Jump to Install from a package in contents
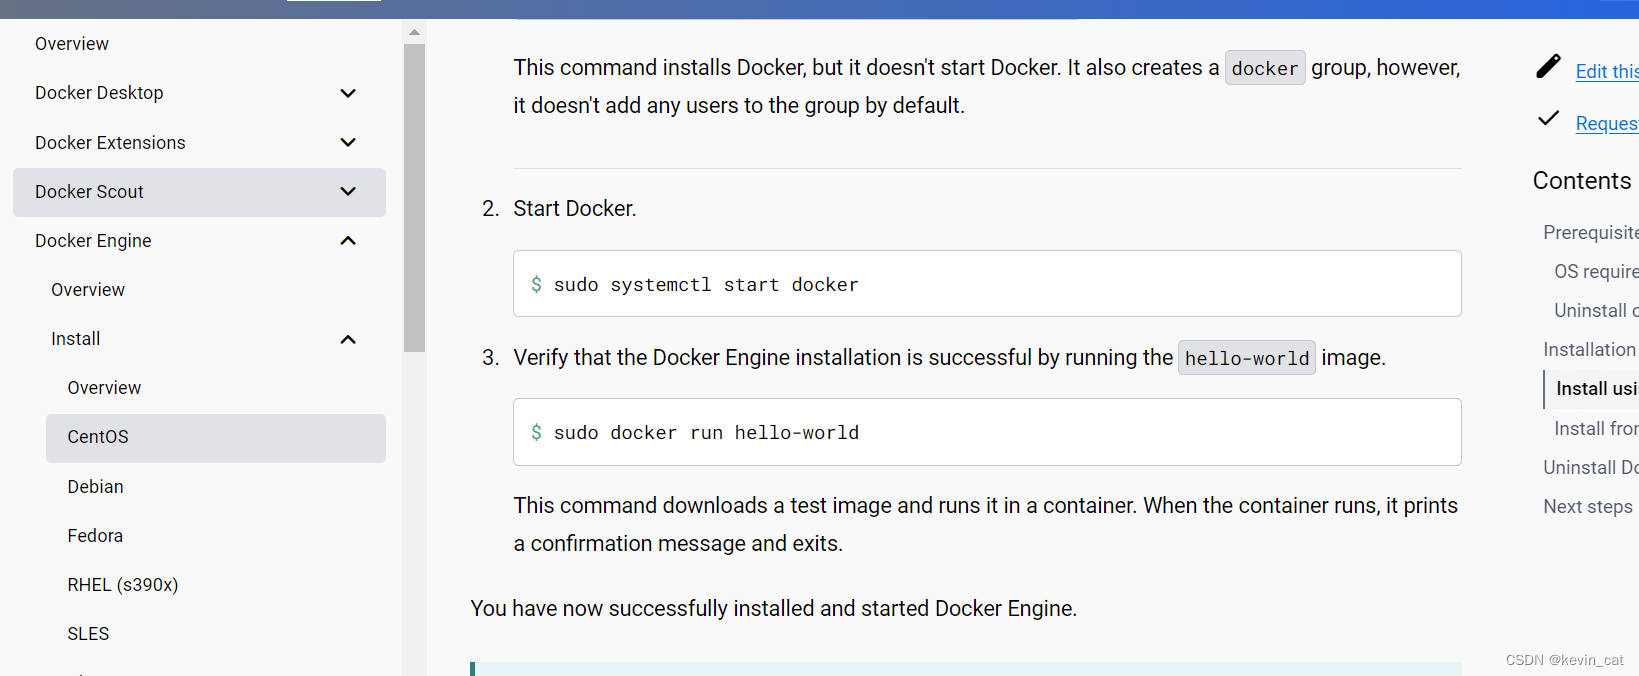1639x676 pixels. click(1596, 428)
